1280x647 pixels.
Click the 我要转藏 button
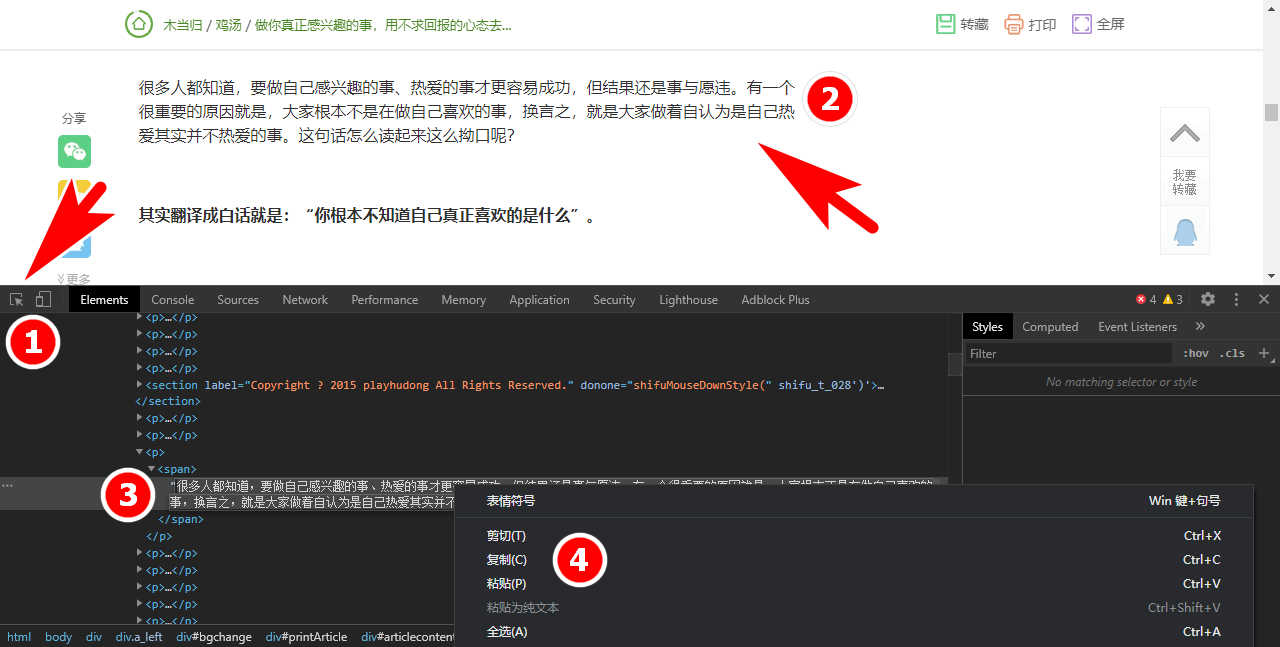[1184, 180]
